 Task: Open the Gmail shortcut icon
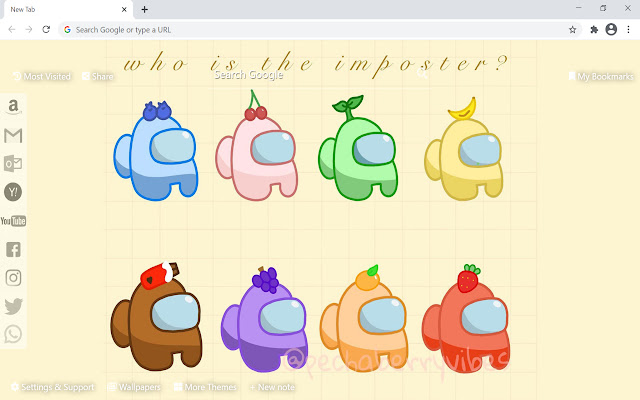click(x=13, y=136)
